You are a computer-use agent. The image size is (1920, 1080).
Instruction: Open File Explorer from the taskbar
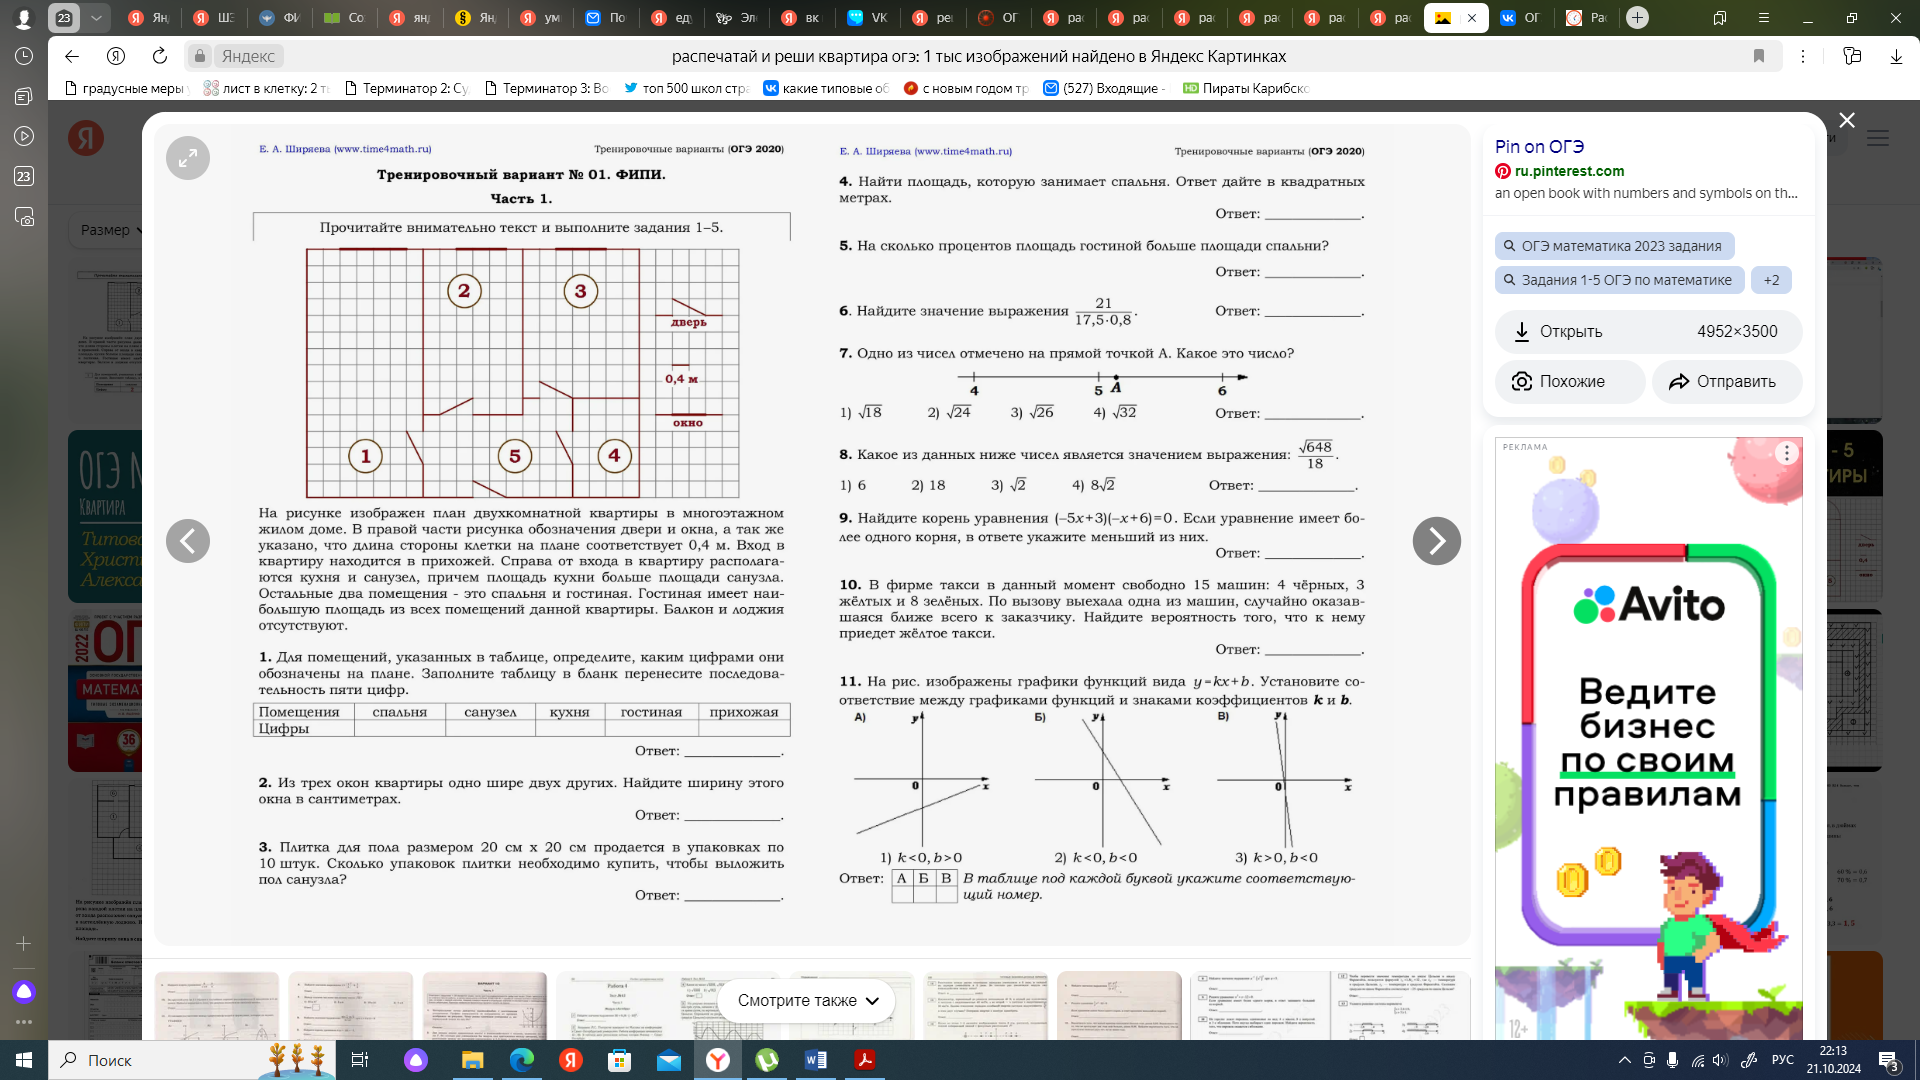(x=472, y=1060)
